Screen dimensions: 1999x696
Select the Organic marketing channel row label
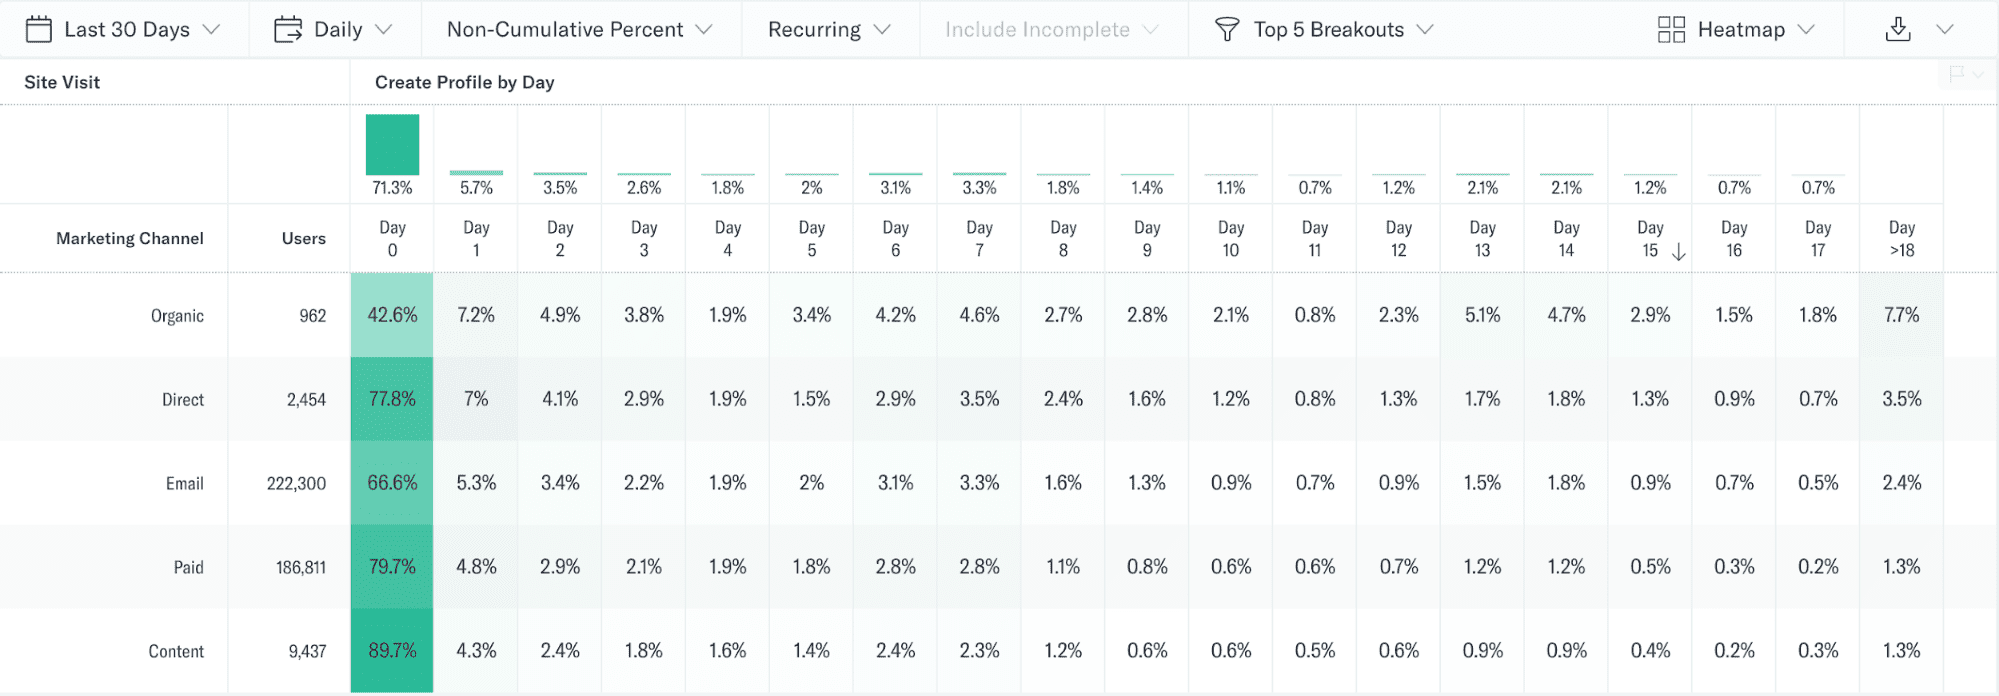[177, 315]
